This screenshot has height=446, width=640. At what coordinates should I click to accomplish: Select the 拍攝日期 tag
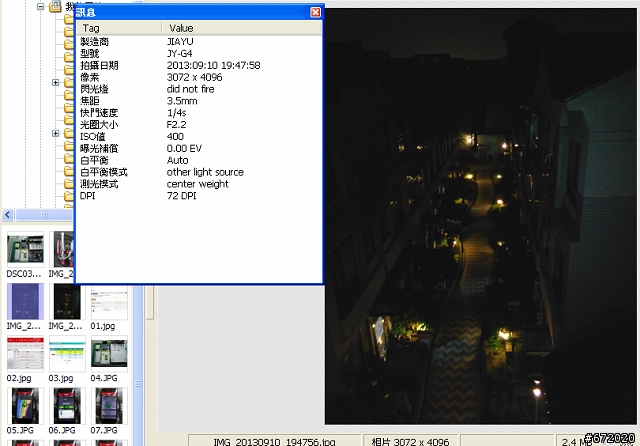pyautogui.click(x=99, y=65)
